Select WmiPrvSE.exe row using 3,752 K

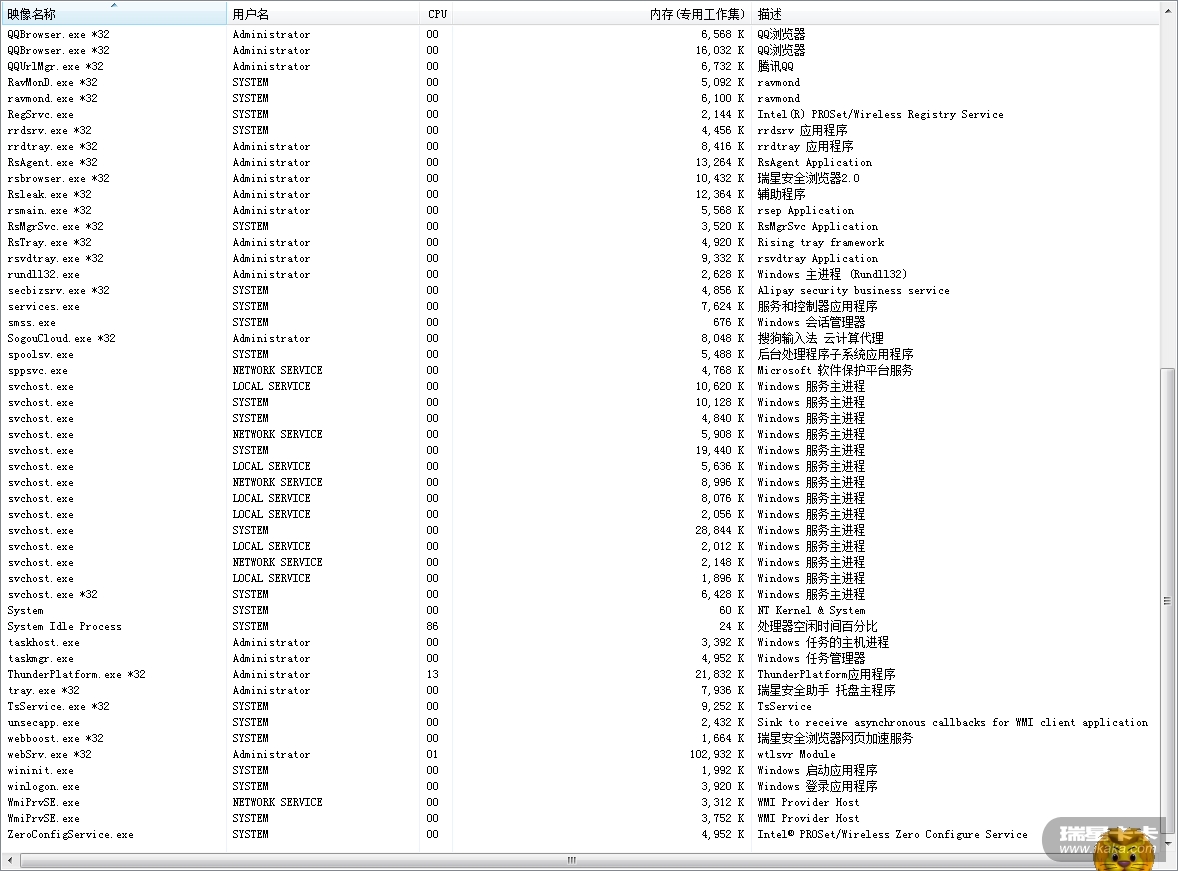[x=579, y=818]
